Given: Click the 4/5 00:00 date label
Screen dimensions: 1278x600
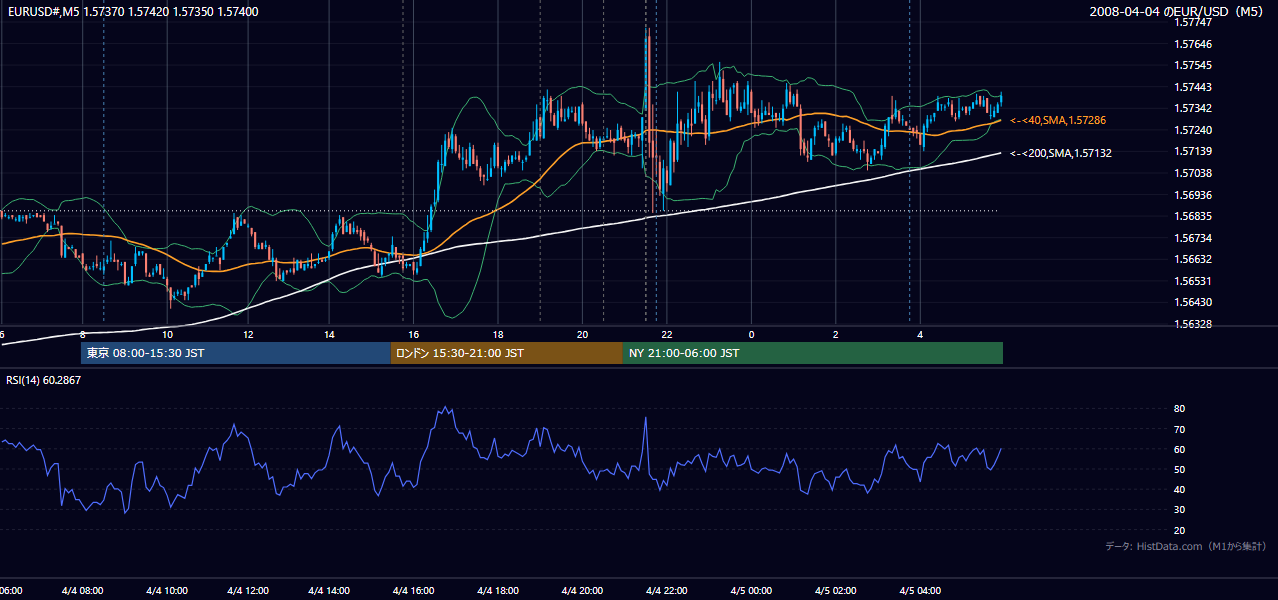Looking at the screenshot, I should click(x=751, y=591).
